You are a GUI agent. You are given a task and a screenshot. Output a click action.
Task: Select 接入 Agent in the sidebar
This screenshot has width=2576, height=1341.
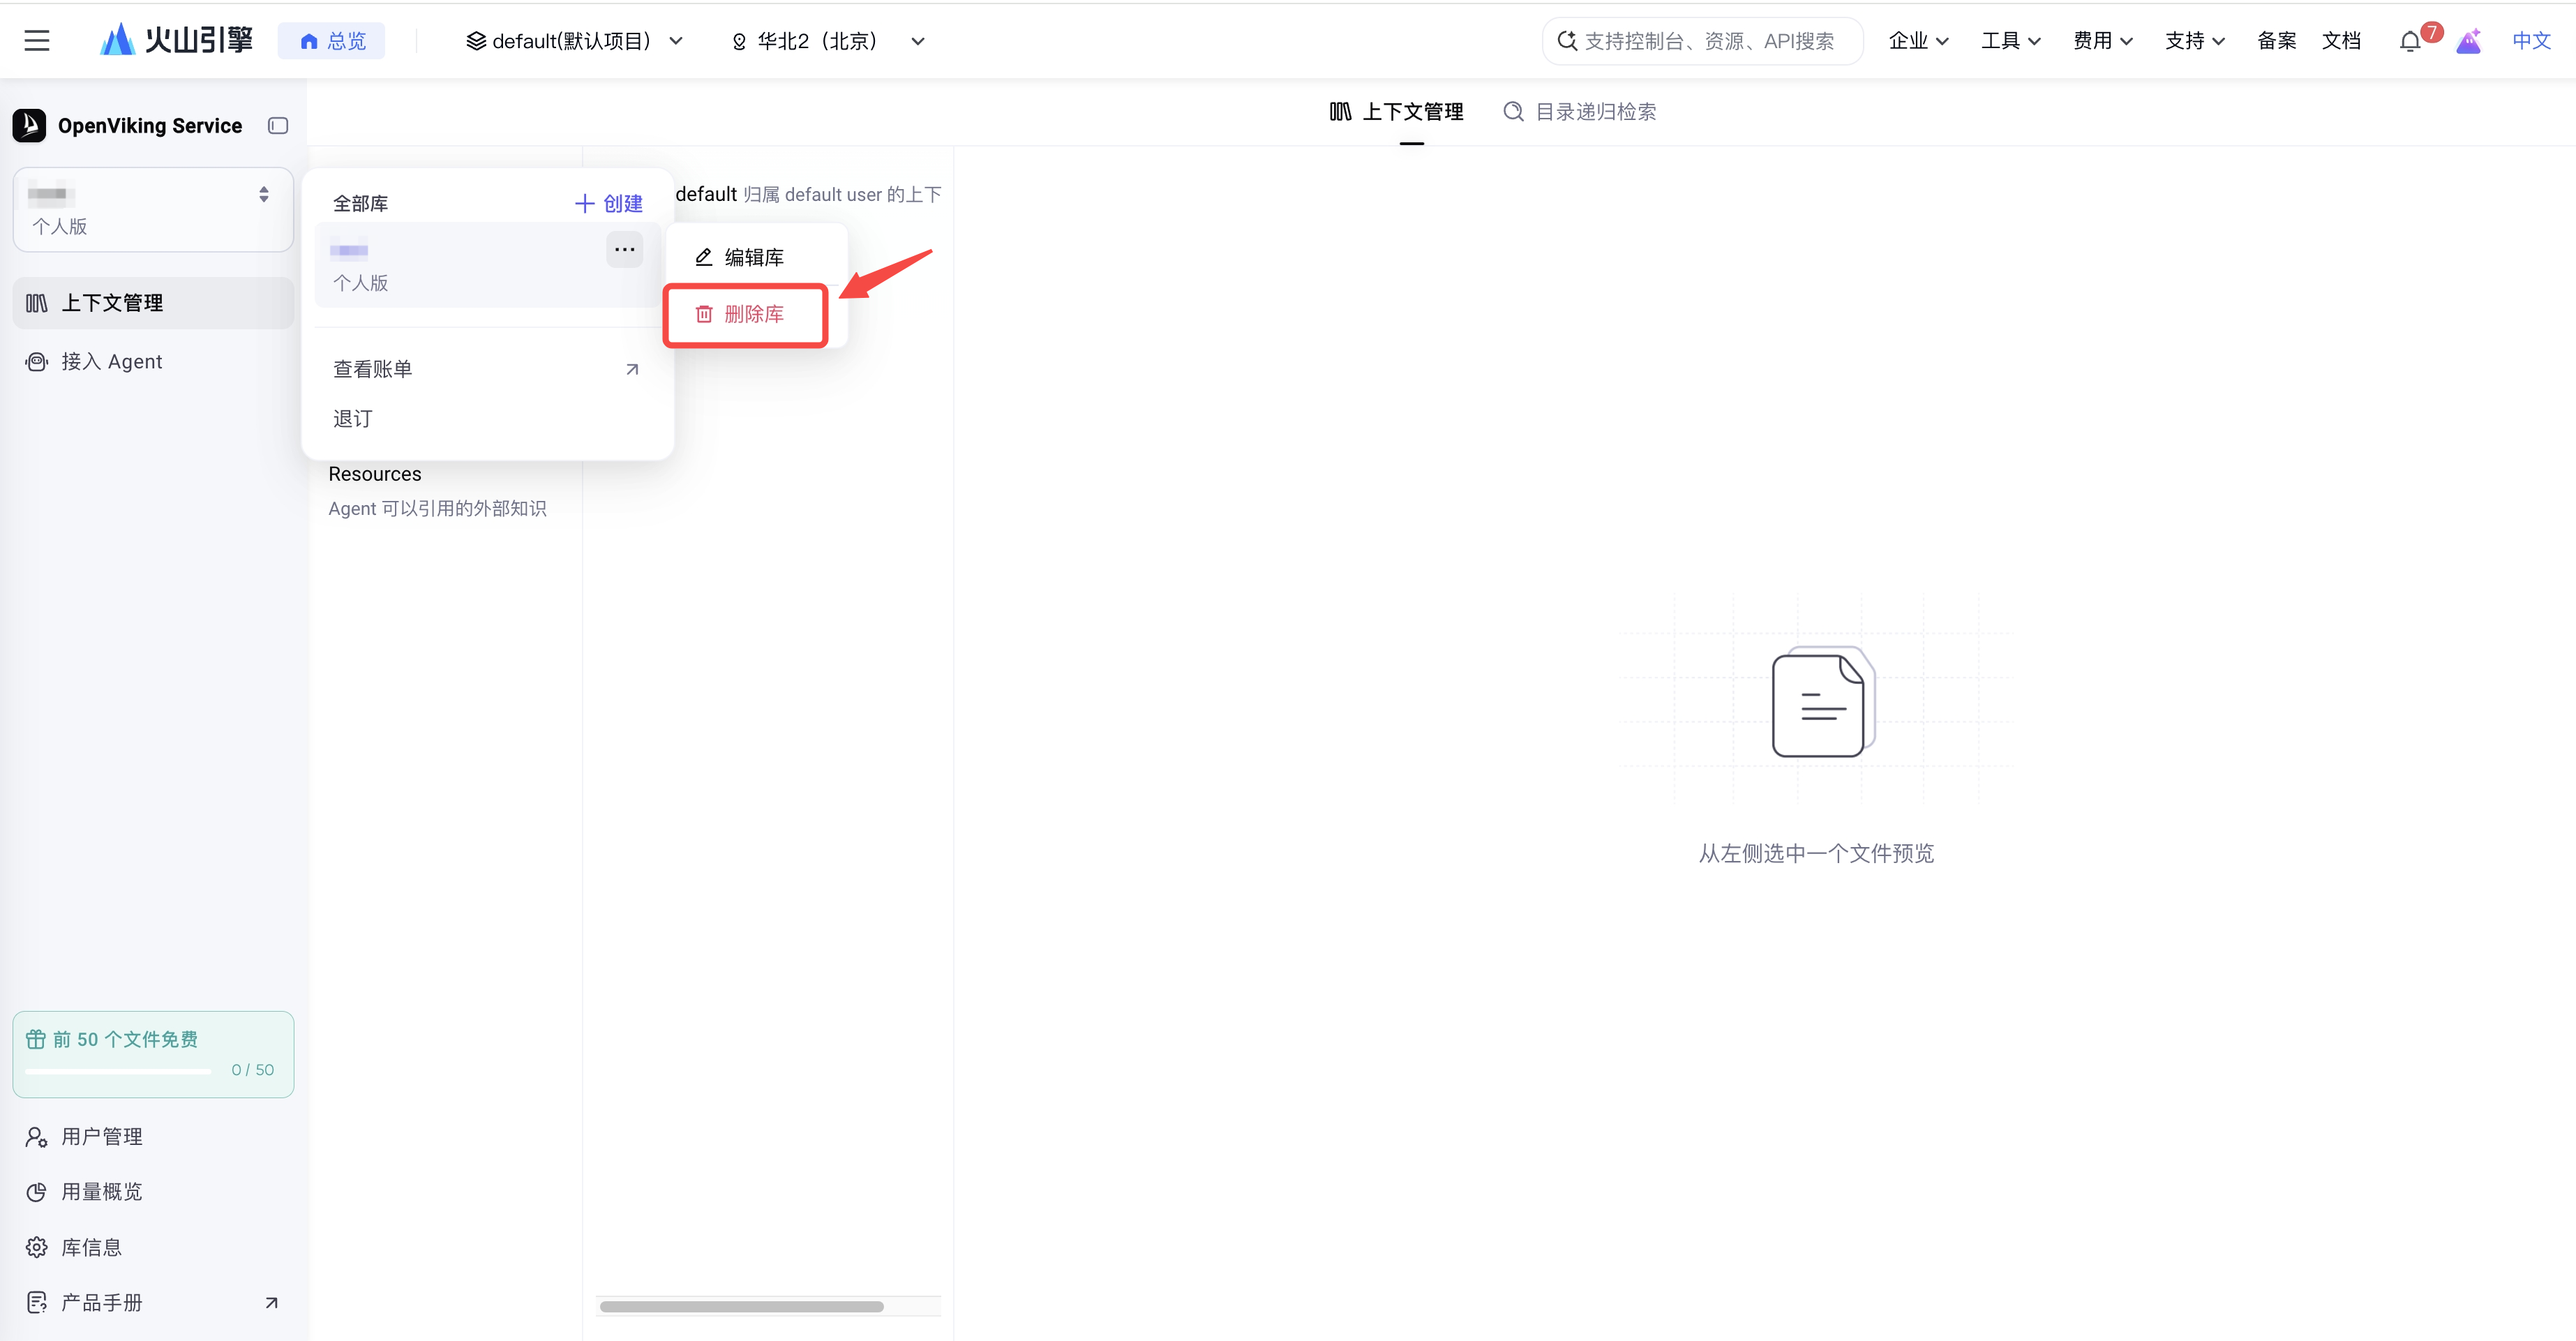pyautogui.click(x=153, y=362)
